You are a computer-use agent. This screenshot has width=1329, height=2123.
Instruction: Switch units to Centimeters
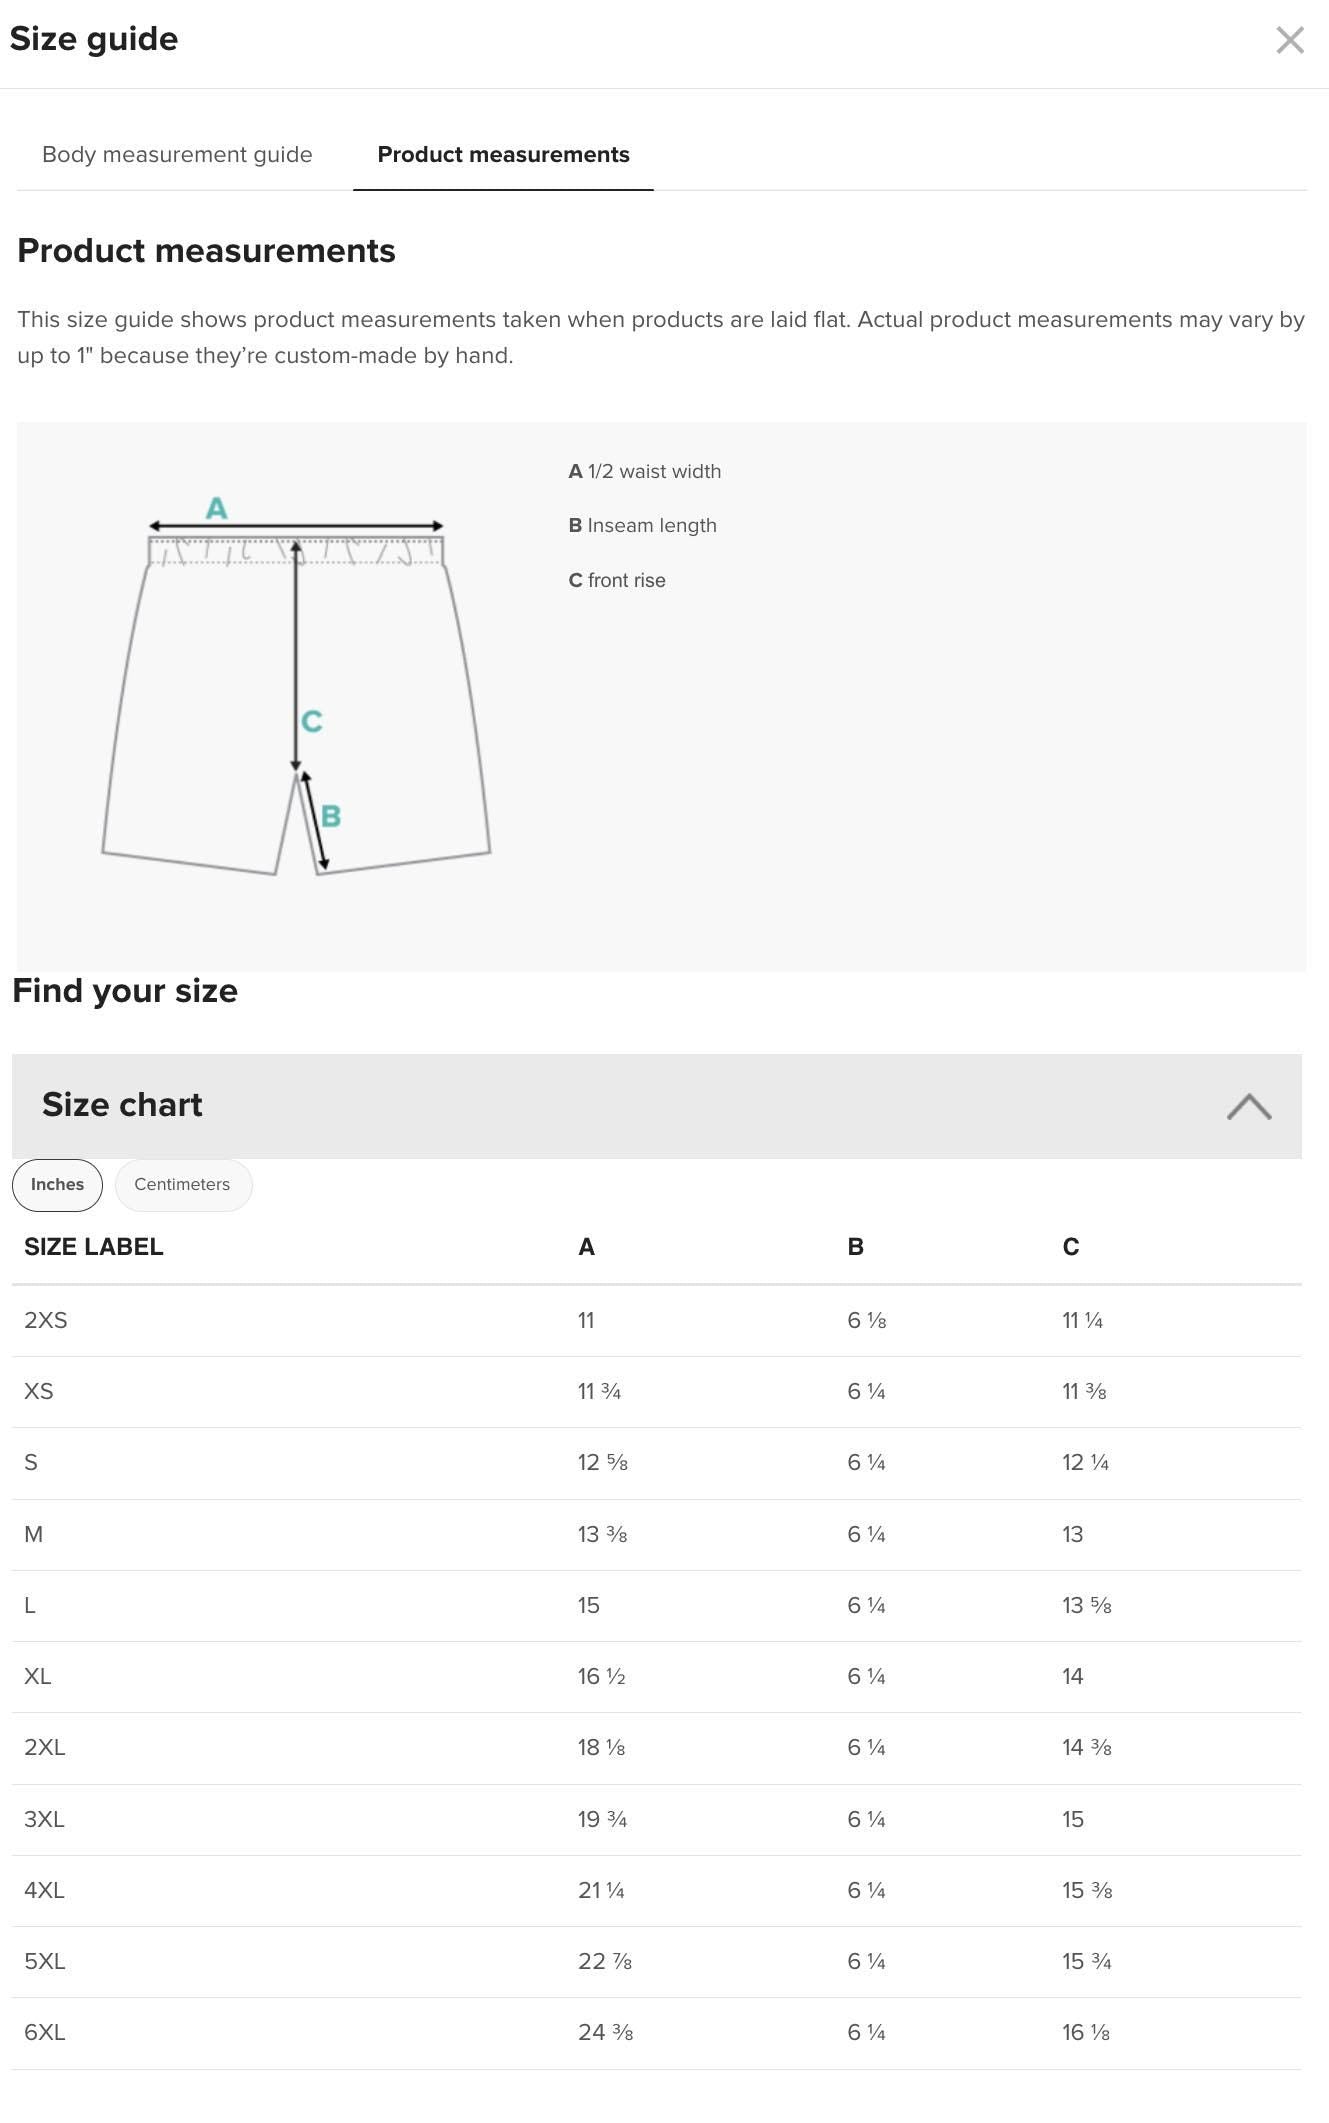pyautogui.click(x=182, y=1185)
